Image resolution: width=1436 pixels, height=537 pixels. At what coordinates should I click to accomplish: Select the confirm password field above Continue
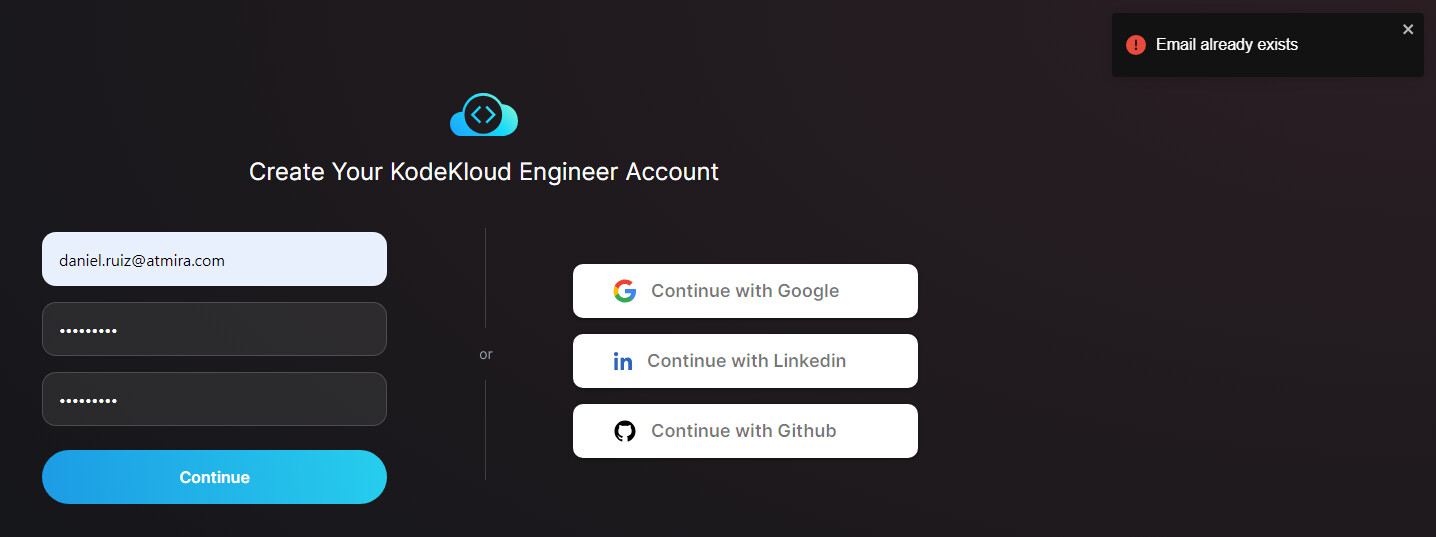[x=214, y=399]
